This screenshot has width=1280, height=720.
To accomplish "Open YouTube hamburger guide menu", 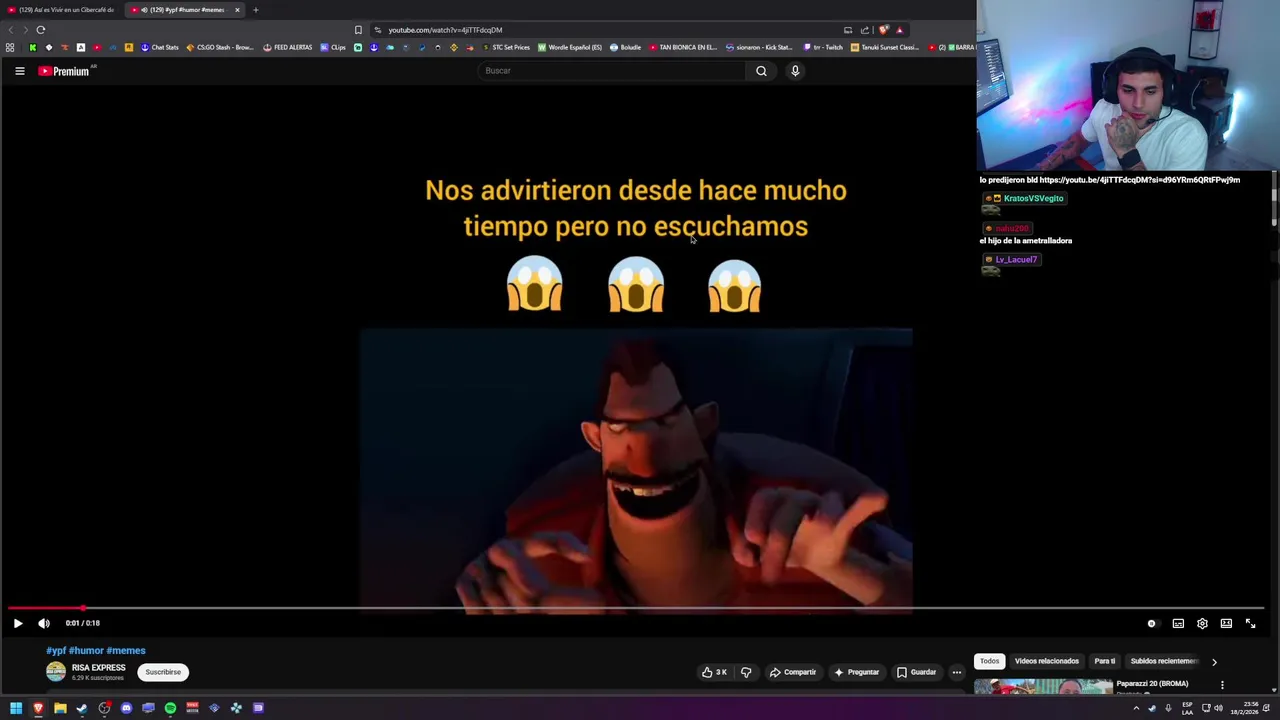I will click(x=19, y=71).
